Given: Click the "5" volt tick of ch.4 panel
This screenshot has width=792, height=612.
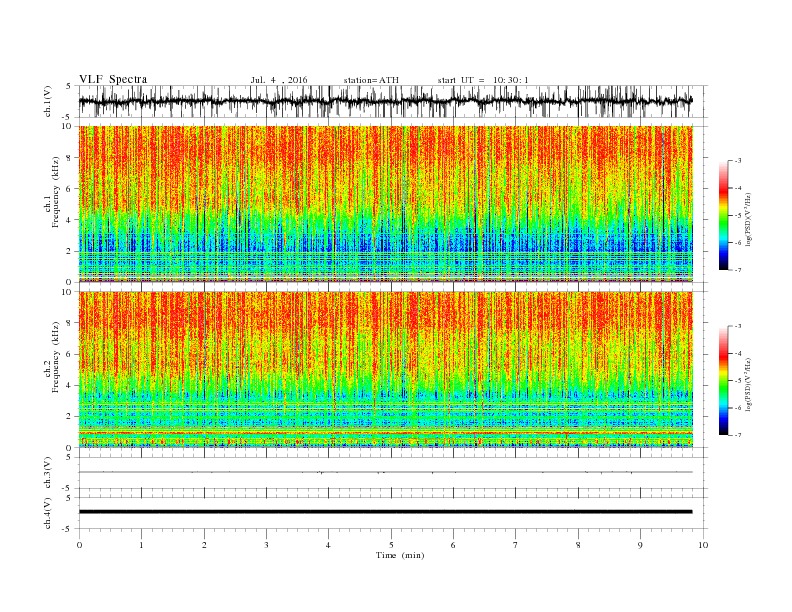Looking at the screenshot, I should 68,497.
